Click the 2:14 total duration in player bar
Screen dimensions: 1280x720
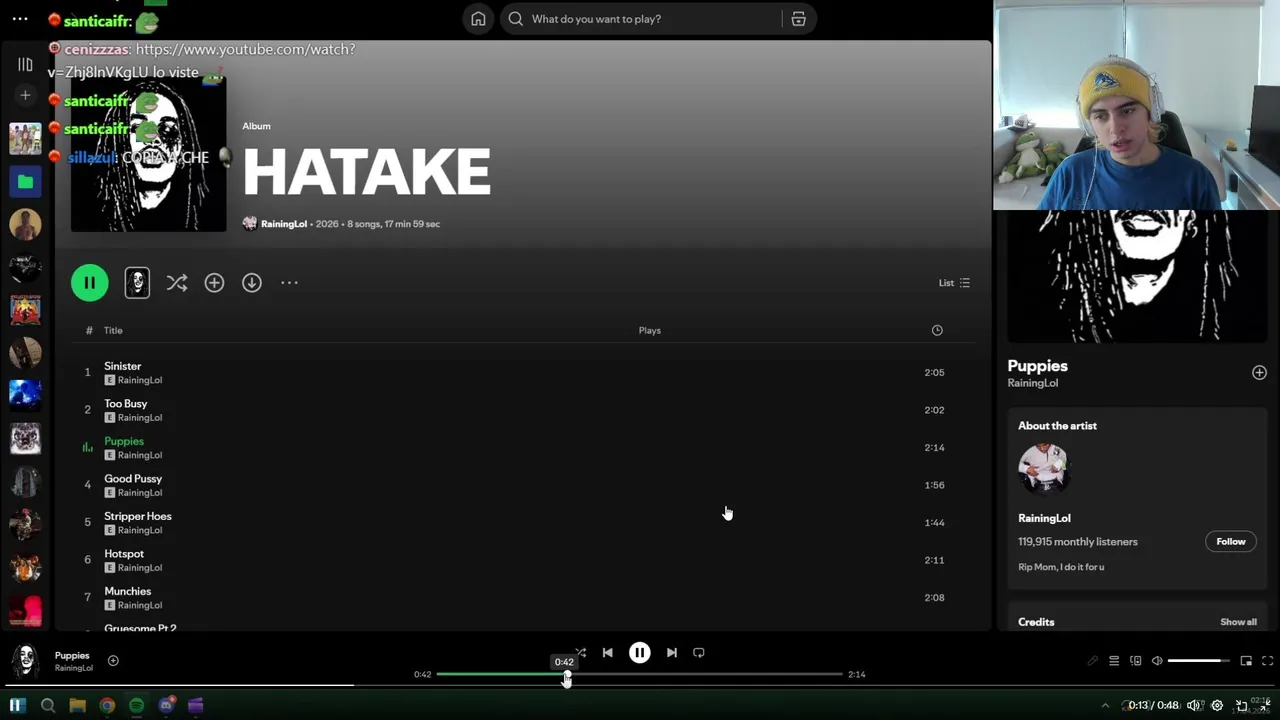point(857,674)
